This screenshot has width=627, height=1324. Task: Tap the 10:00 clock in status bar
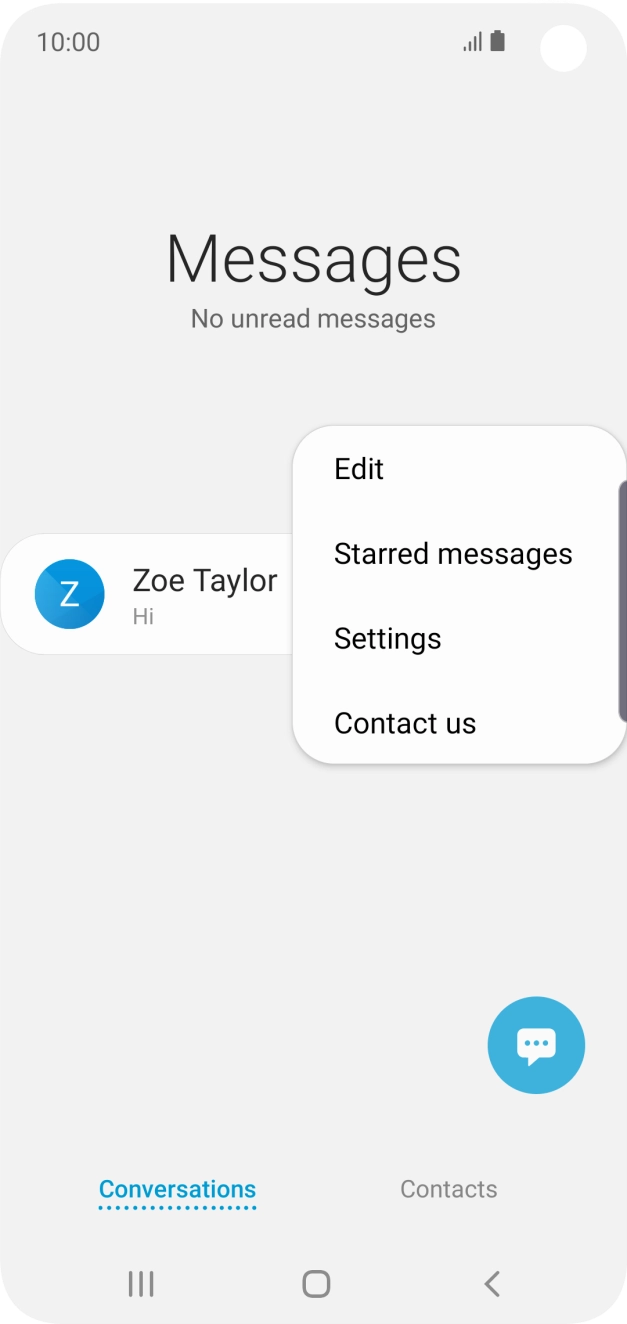[68, 42]
